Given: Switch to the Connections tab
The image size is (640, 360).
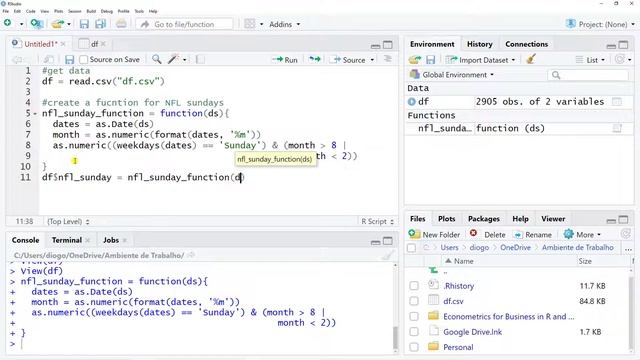Looking at the screenshot, I should coord(527,44).
